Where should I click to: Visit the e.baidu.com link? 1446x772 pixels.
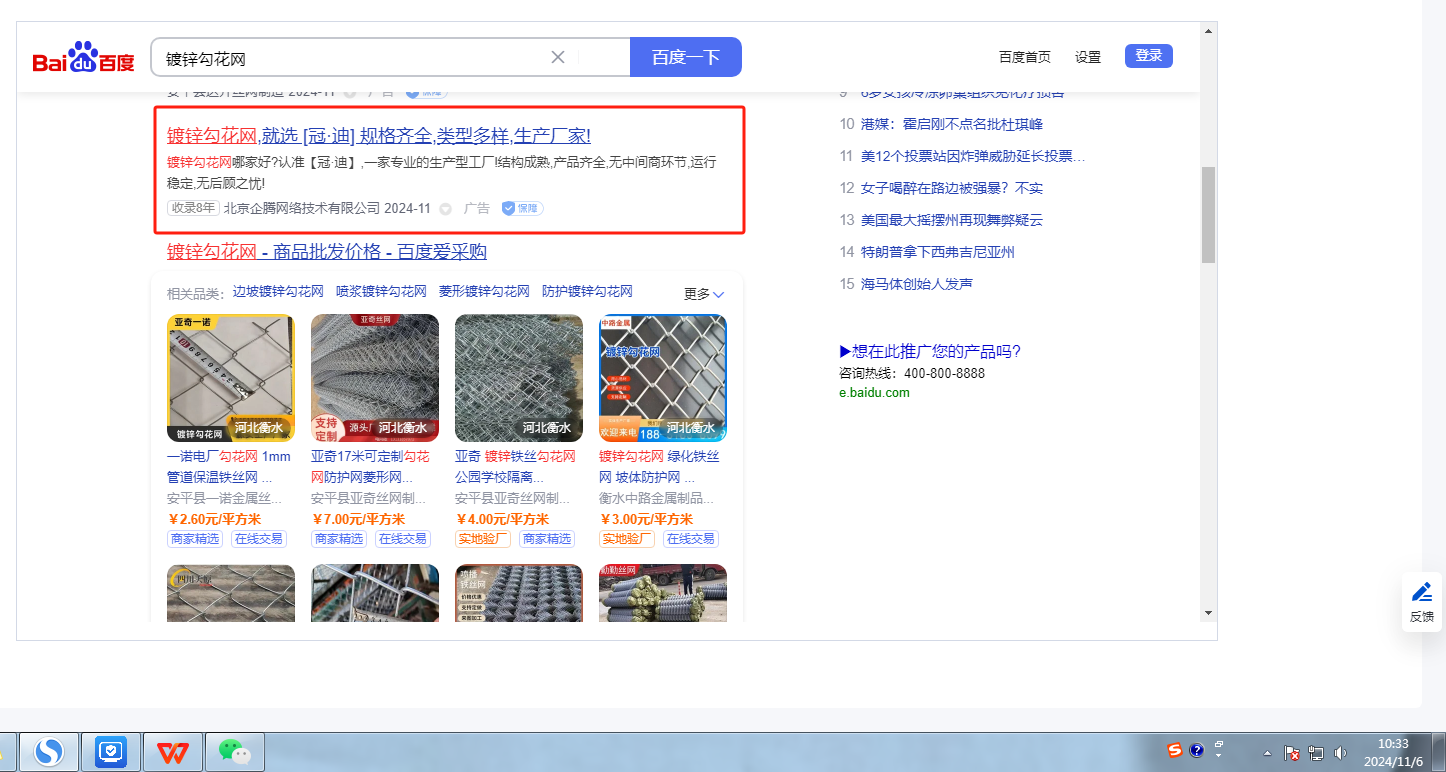pyautogui.click(x=875, y=393)
